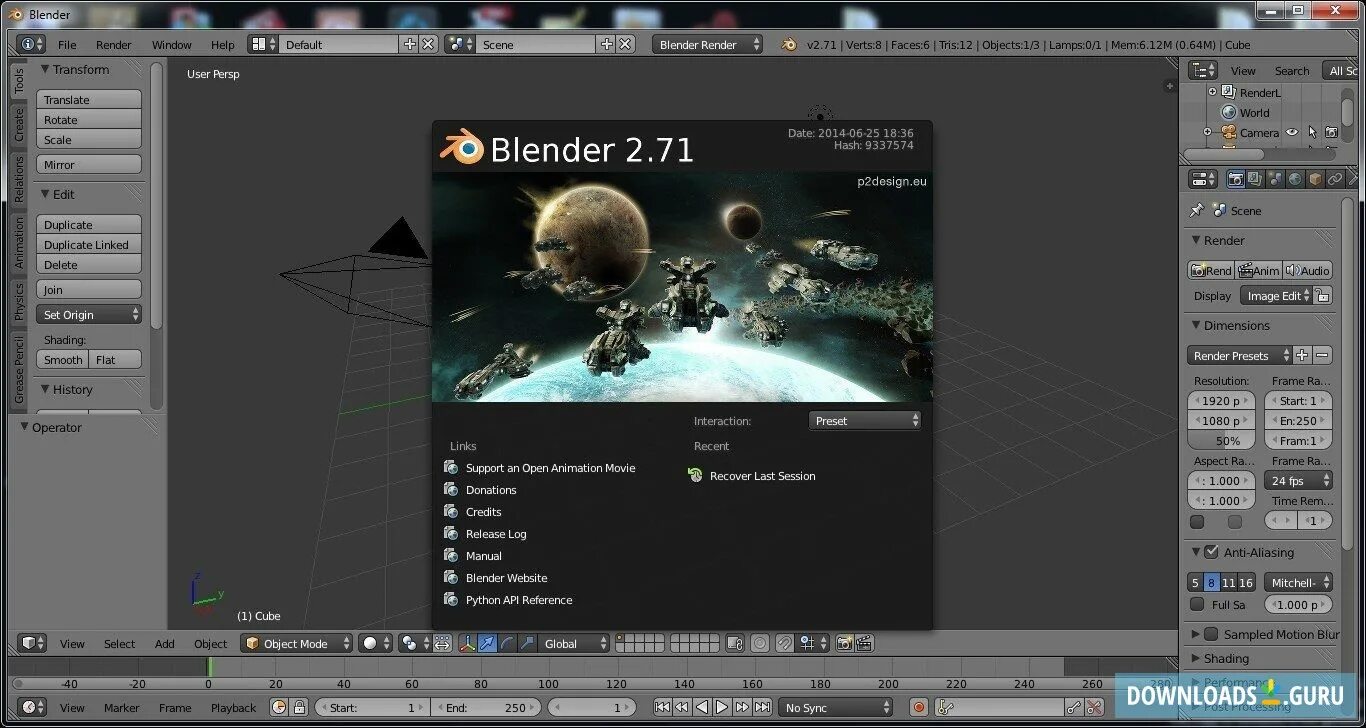Select Scene properties tab icon

[x=1275, y=179]
